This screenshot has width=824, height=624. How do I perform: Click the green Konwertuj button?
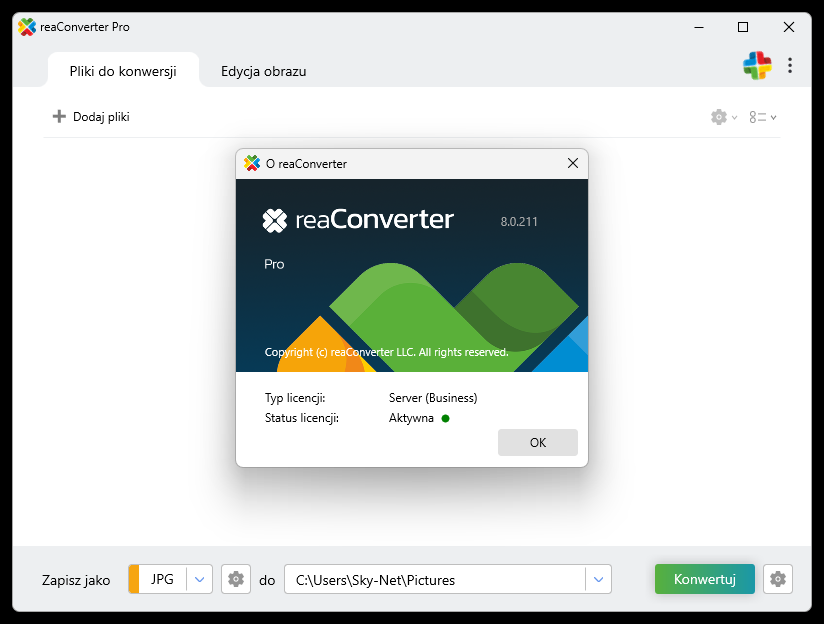click(x=705, y=579)
